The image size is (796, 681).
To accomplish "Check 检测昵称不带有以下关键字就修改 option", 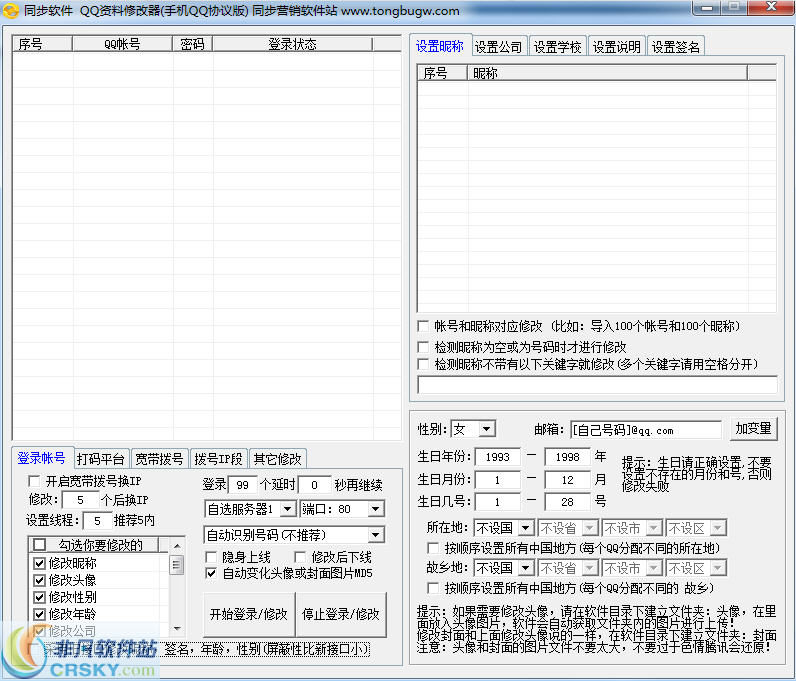I will pyautogui.click(x=423, y=364).
